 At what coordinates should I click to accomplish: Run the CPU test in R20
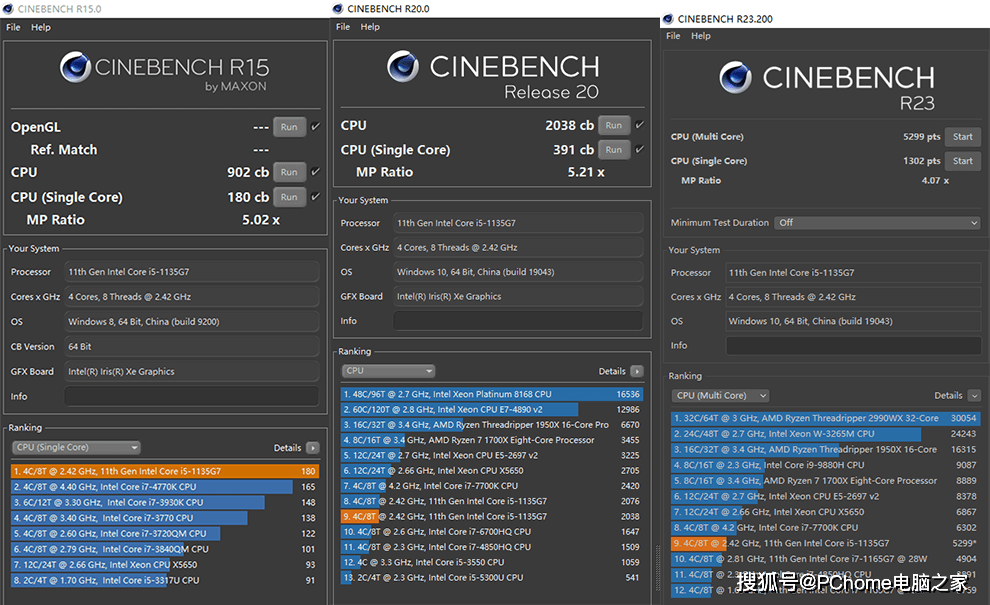click(614, 125)
